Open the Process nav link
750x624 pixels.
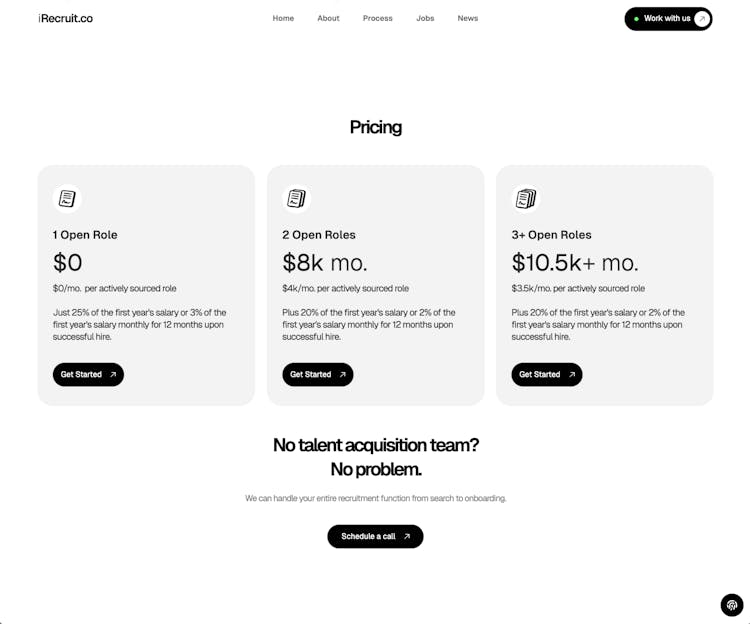click(x=378, y=19)
